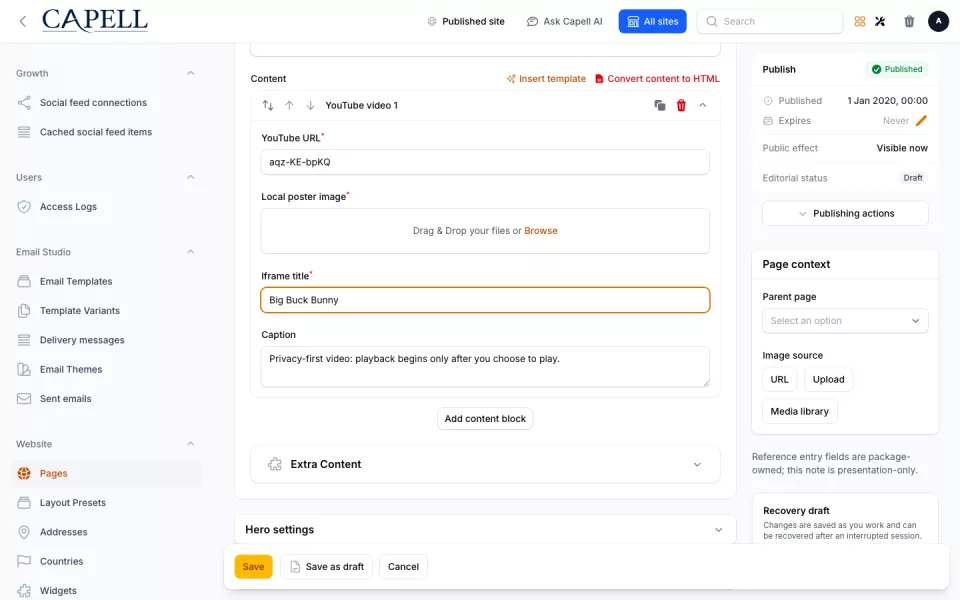Open the tools icon in header

click(x=880, y=21)
